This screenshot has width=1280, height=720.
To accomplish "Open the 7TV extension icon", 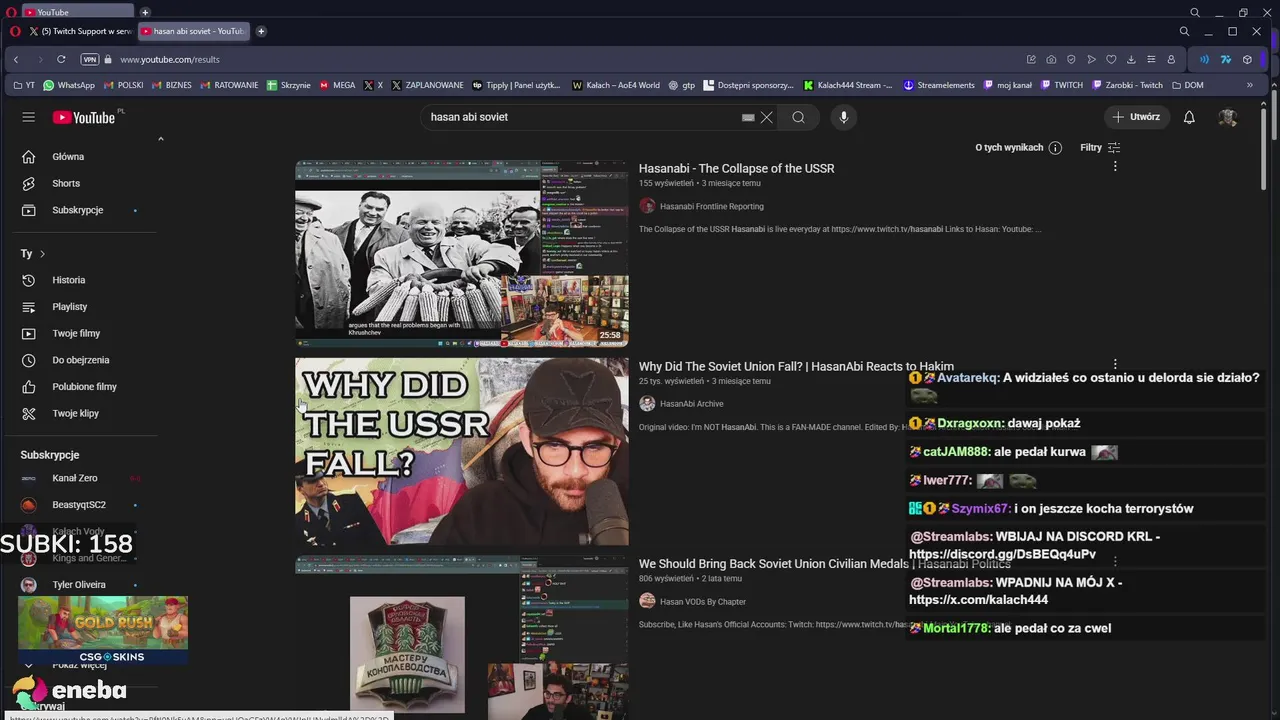I will pyautogui.click(x=1226, y=59).
